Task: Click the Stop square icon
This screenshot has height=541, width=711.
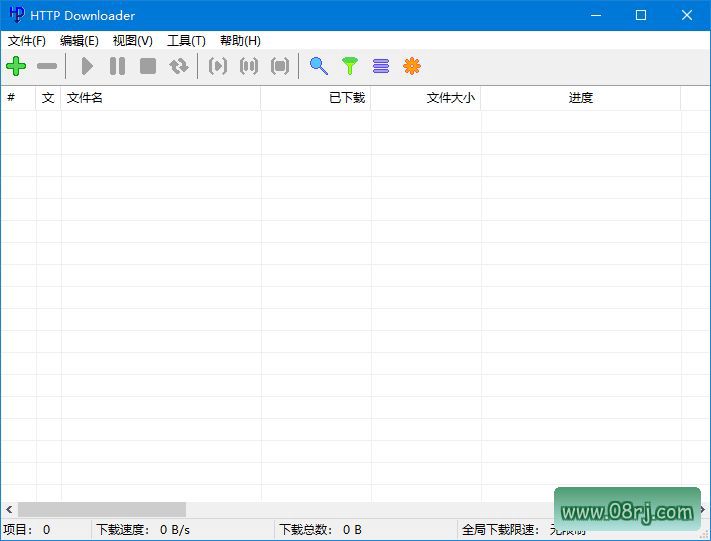Action: pos(148,66)
